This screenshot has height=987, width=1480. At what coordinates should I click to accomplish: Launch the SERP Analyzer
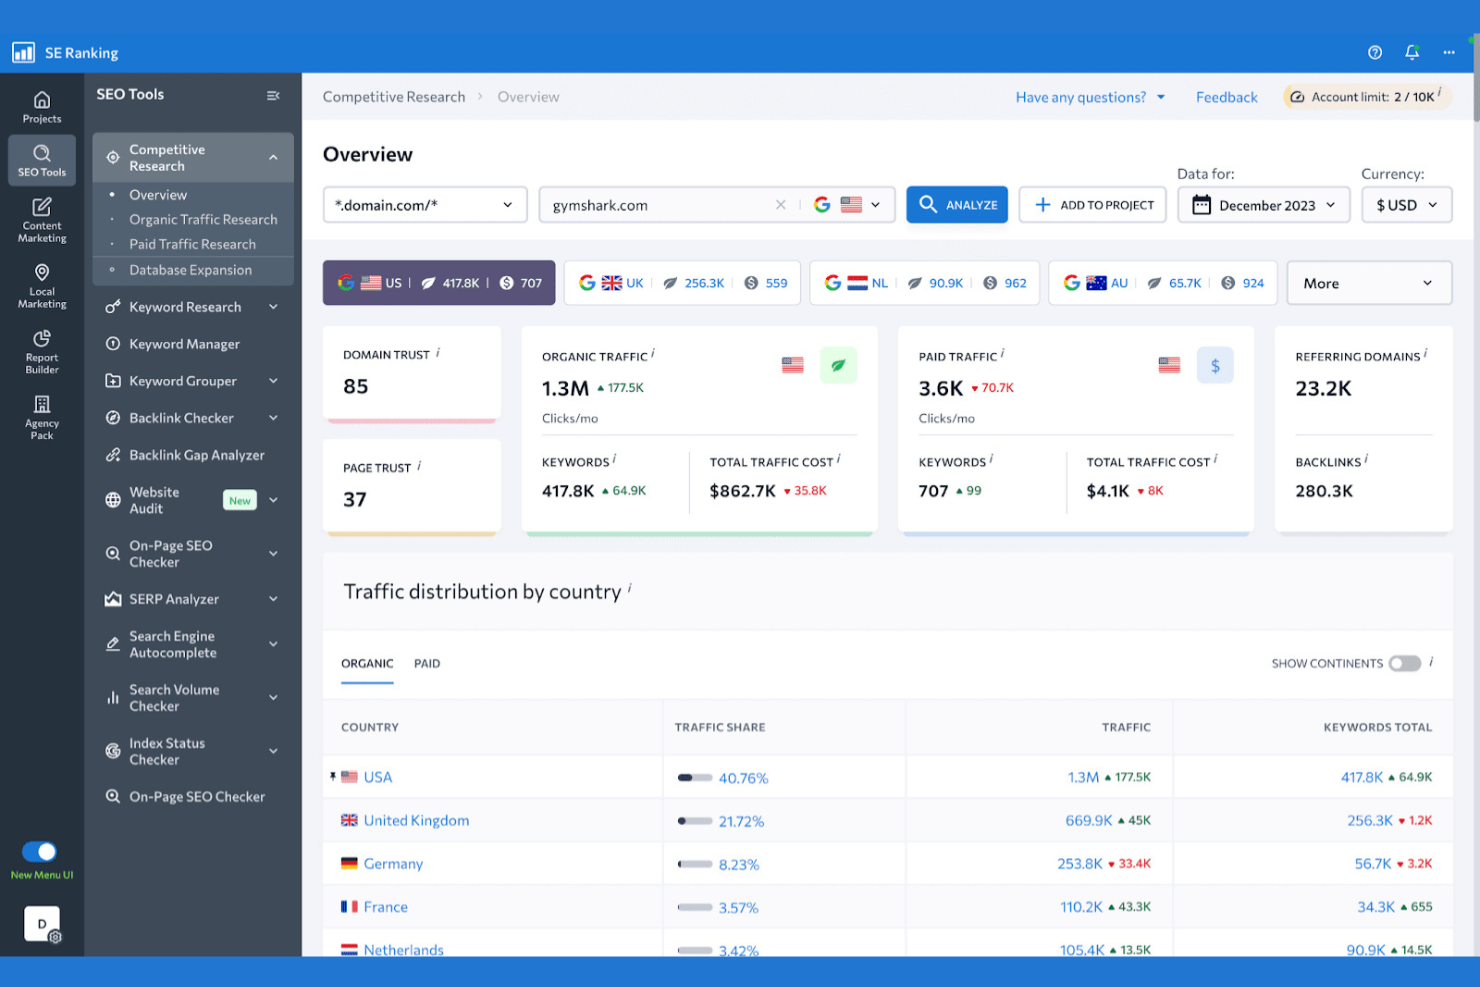click(x=175, y=598)
